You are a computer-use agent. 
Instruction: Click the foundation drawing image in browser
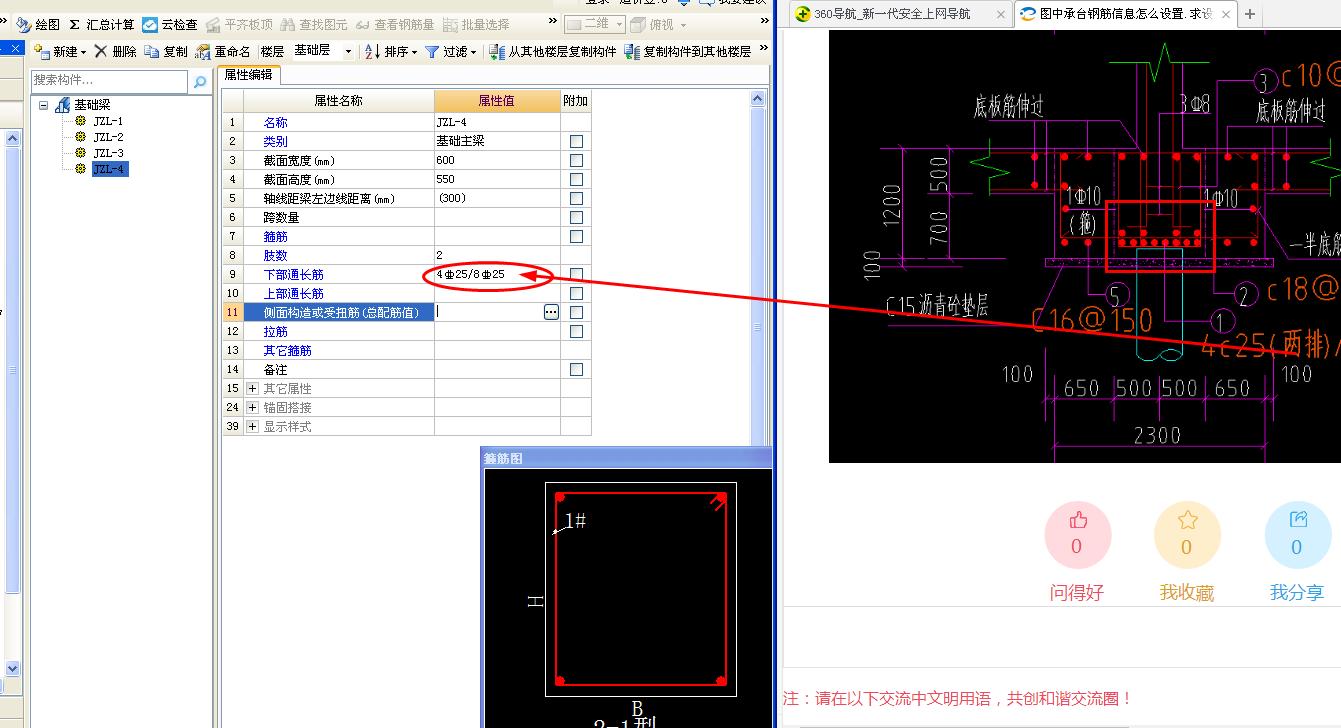point(1085,246)
